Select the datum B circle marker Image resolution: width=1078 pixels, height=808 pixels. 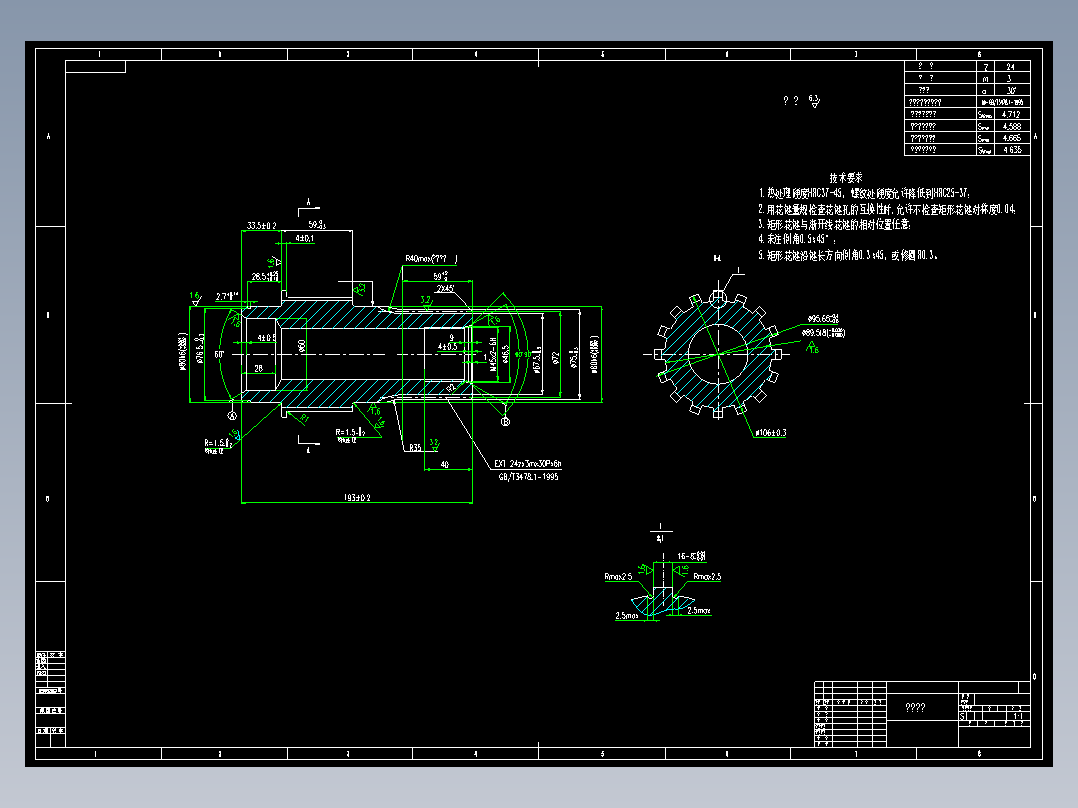pyautogui.click(x=505, y=422)
